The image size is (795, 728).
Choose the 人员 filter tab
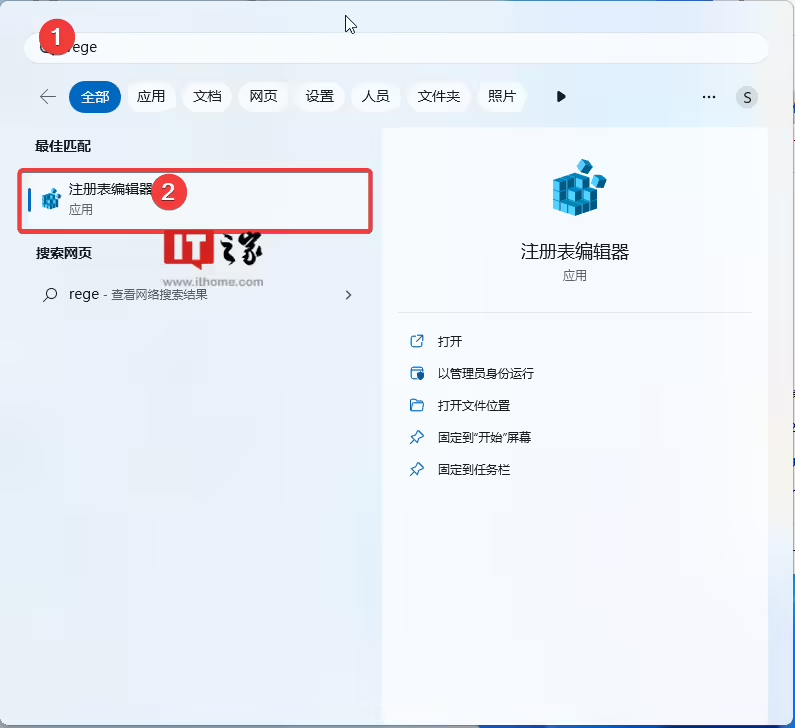pyautogui.click(x=376, y=97)
